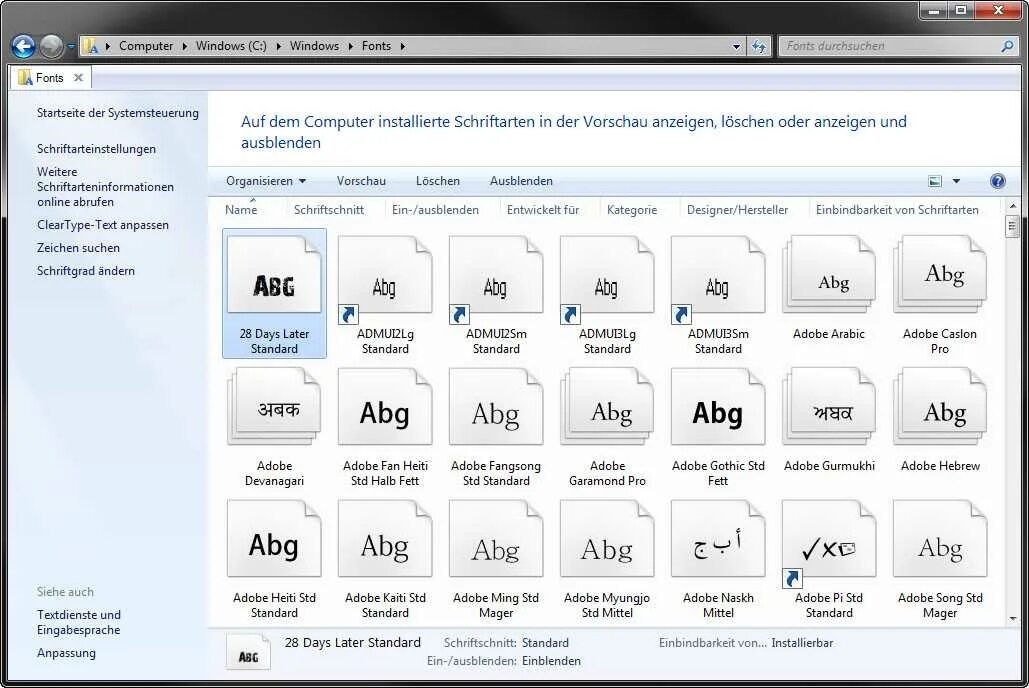Open the Organisieren dropdown menu
The width and height of the screenshot is (1029, 688).
click(266, 181)
